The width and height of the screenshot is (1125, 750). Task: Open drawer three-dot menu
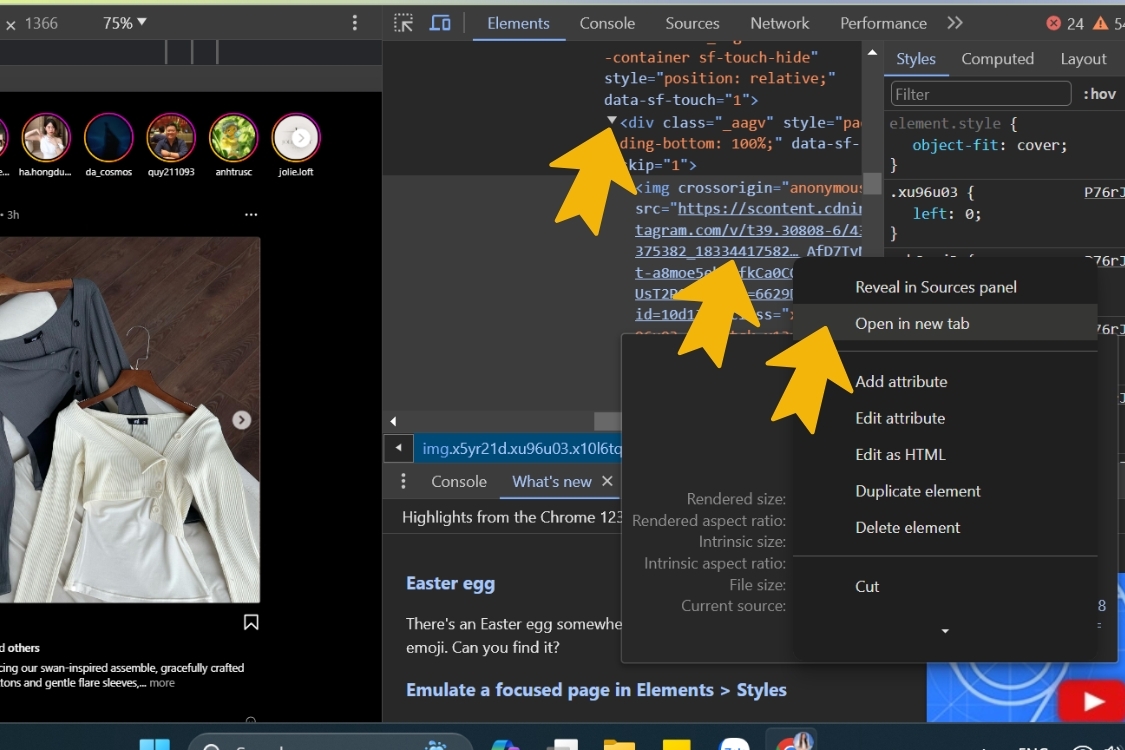403,482
